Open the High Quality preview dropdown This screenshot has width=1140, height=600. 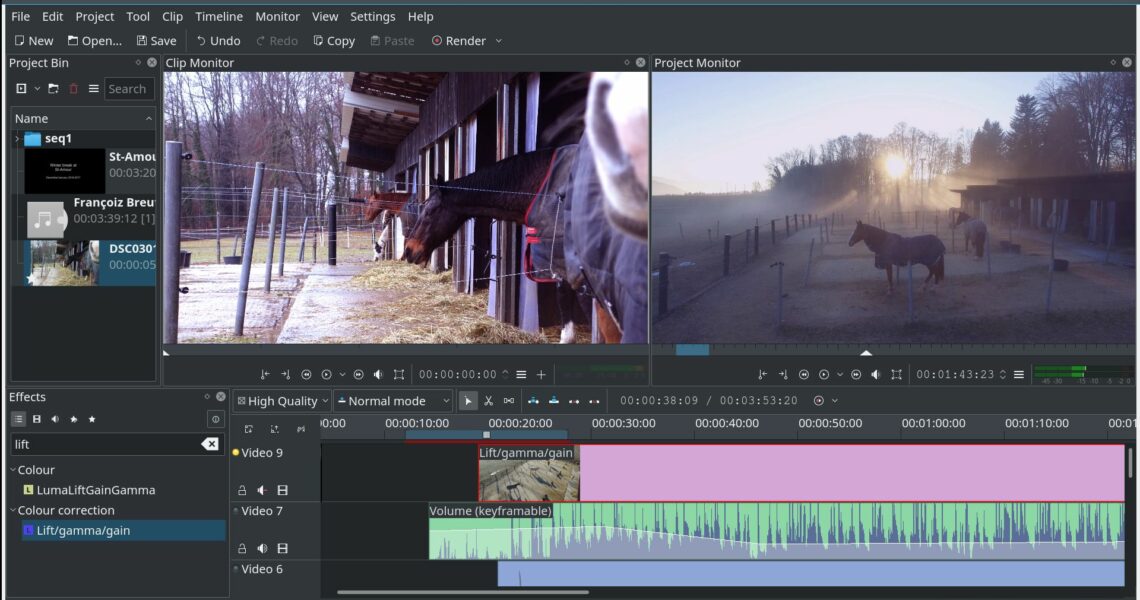pos(282,401)
